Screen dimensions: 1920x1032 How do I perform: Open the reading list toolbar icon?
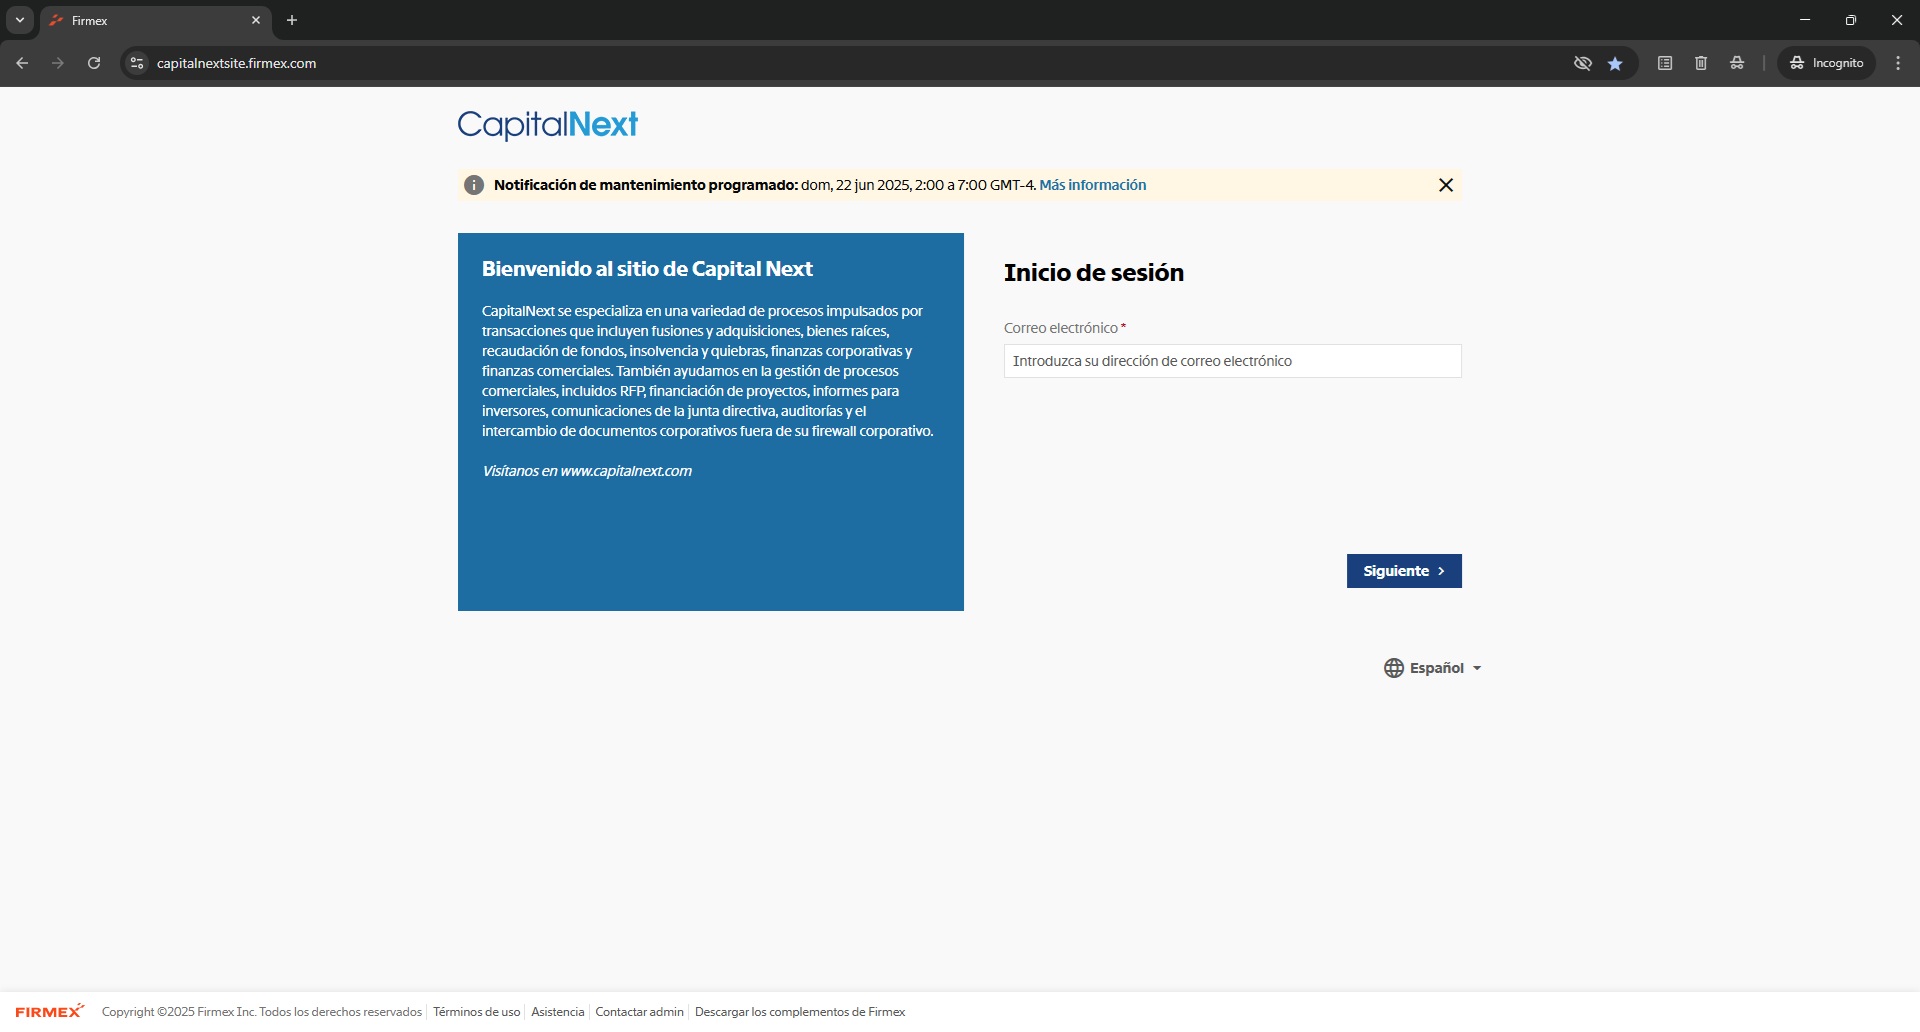point(1665,63)
